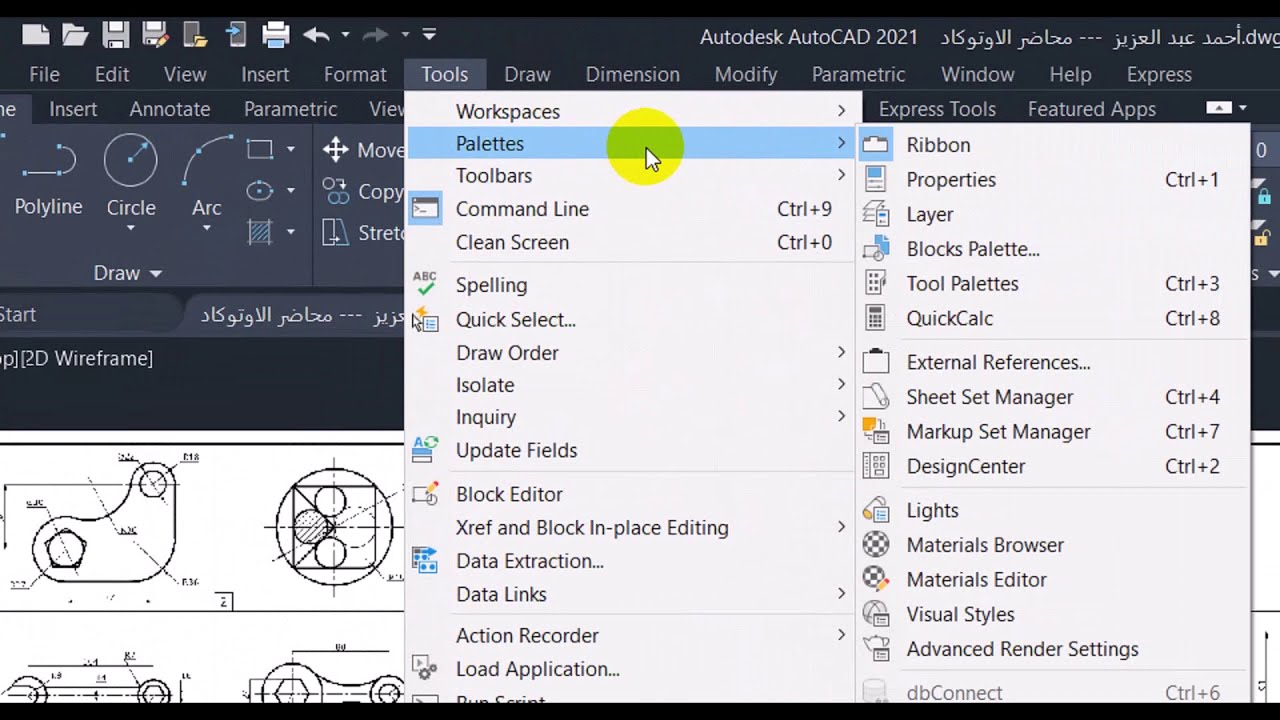
Task: Expand the Workspaces submenu
Action: pyautogui.click(x=630, y=111)
